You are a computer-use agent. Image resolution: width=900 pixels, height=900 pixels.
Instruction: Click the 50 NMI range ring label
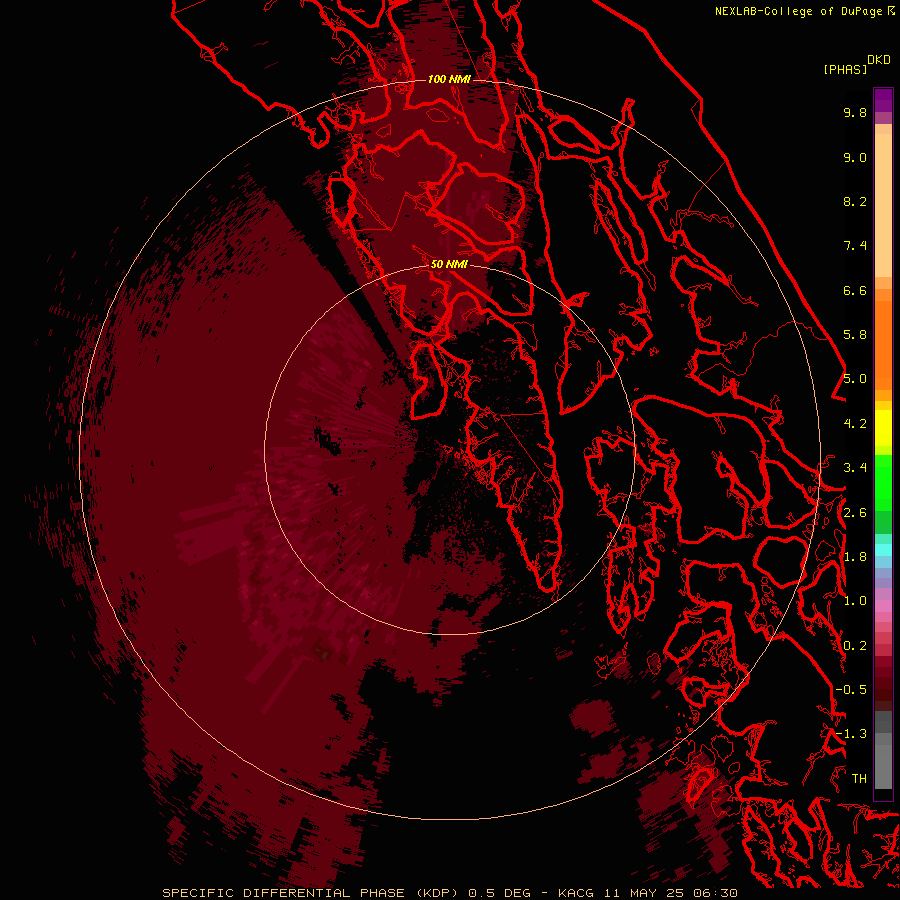tap(449, 264)
